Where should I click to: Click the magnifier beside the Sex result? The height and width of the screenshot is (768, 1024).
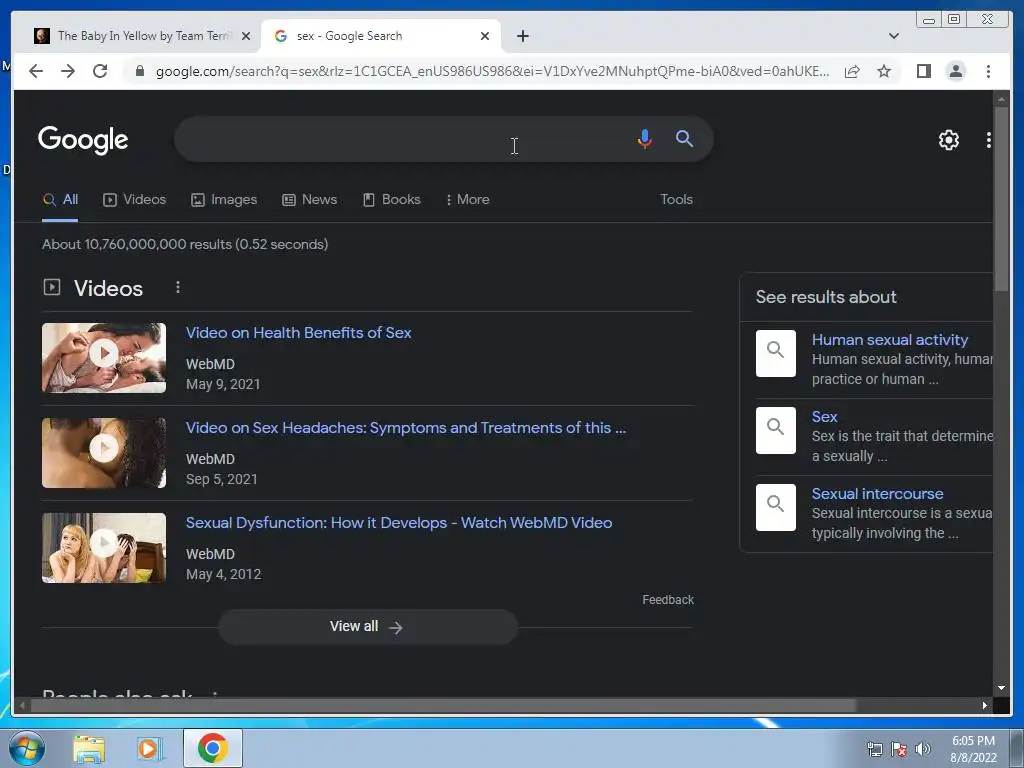coord(776,430)
